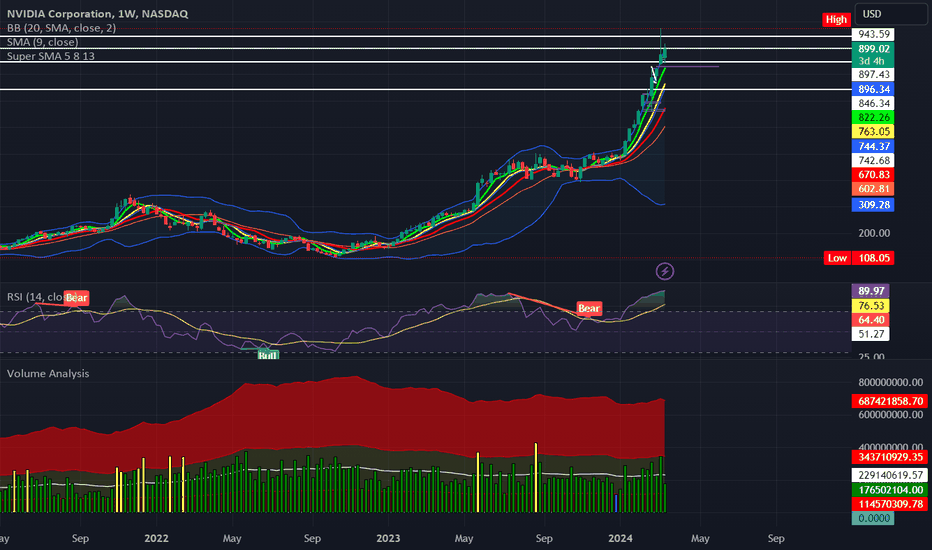Click the Bear label near late 2023 RSI
Viewport: 932px width, 550px height.
click(589, 308)
